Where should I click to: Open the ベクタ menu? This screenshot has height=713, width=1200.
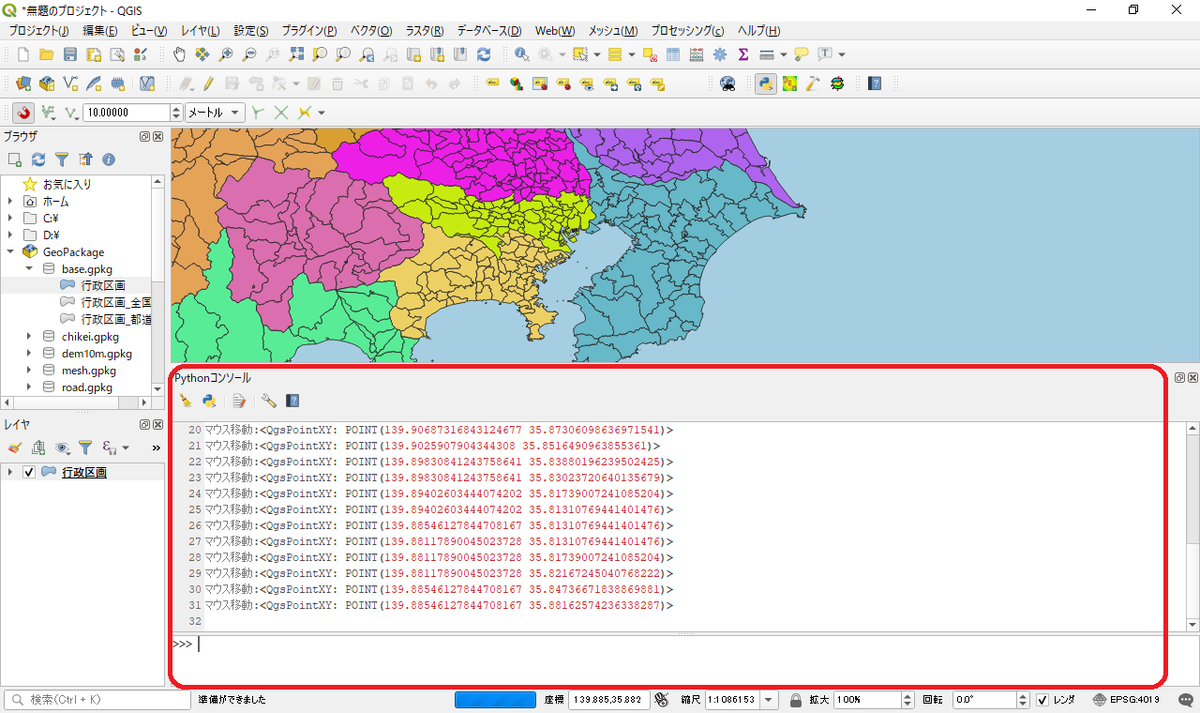click(x=371, y=31)
